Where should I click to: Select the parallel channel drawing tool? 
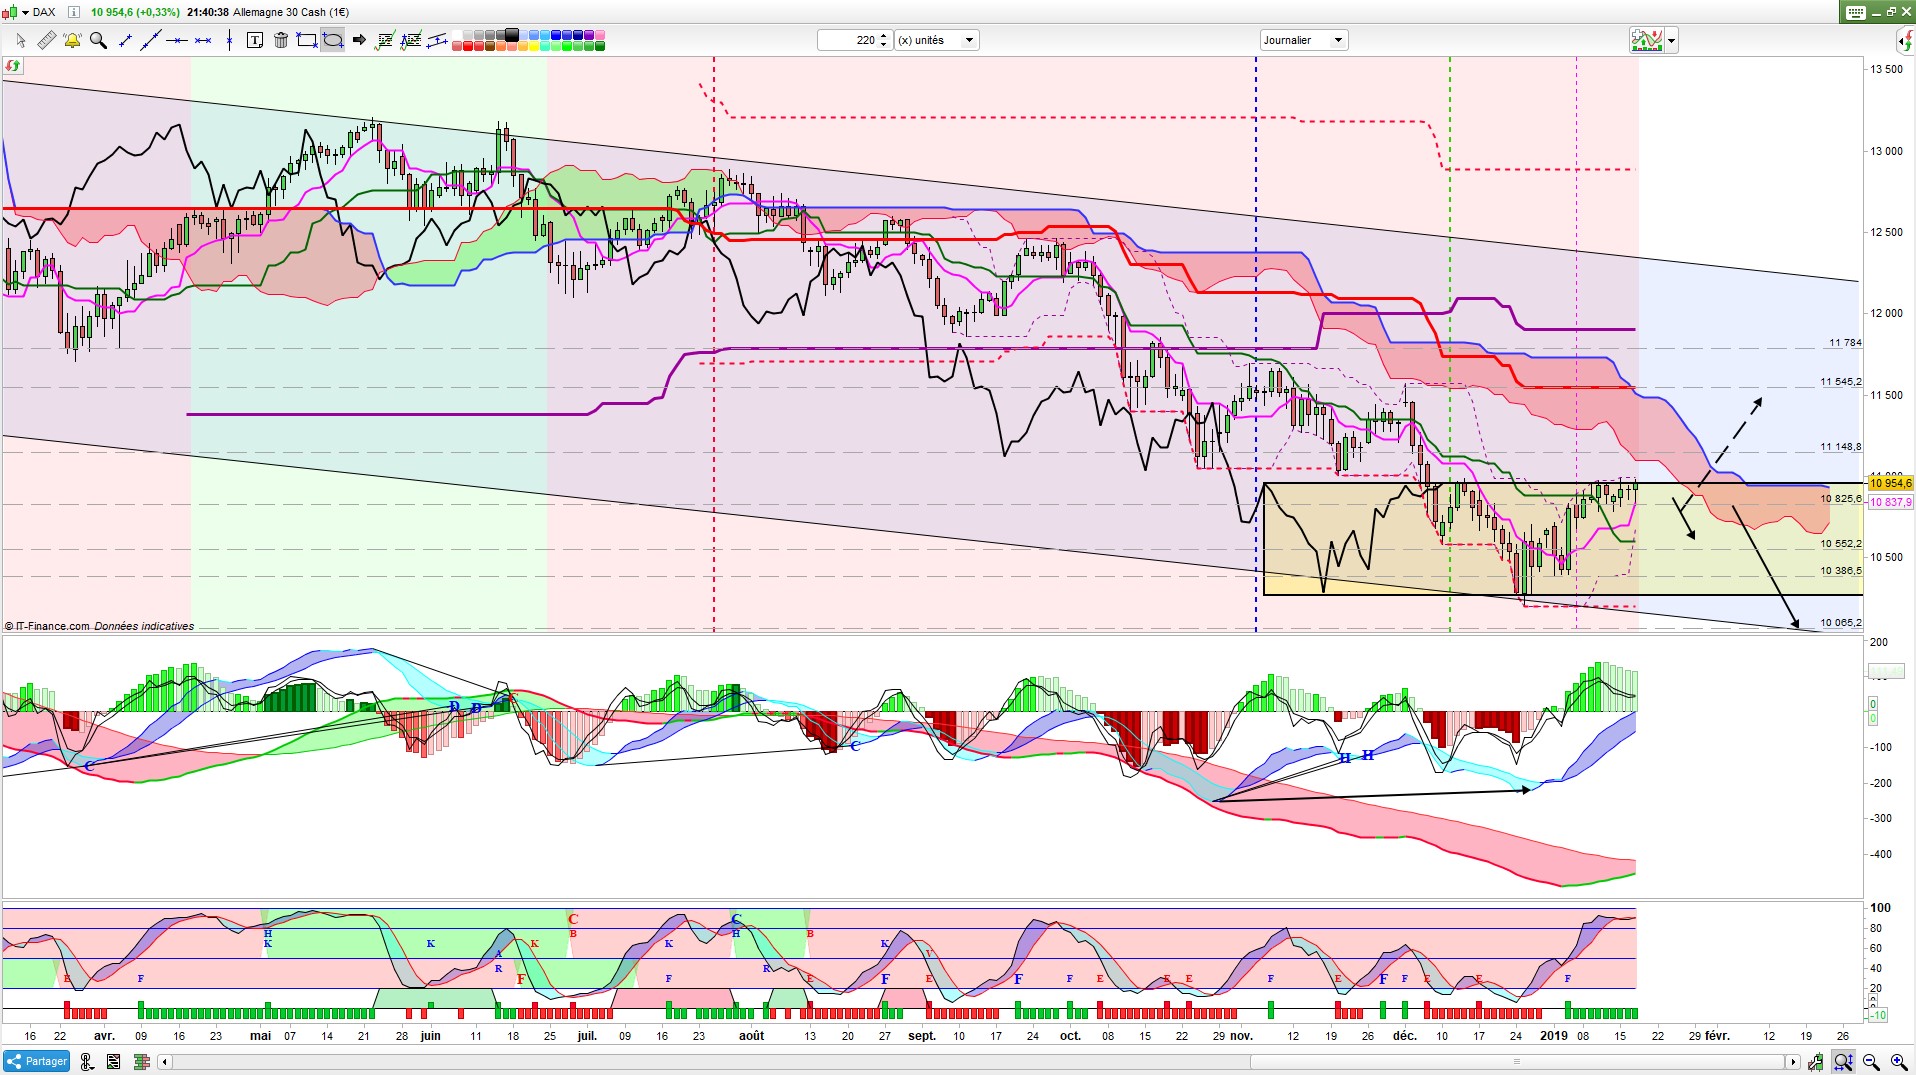pos(437,40)
